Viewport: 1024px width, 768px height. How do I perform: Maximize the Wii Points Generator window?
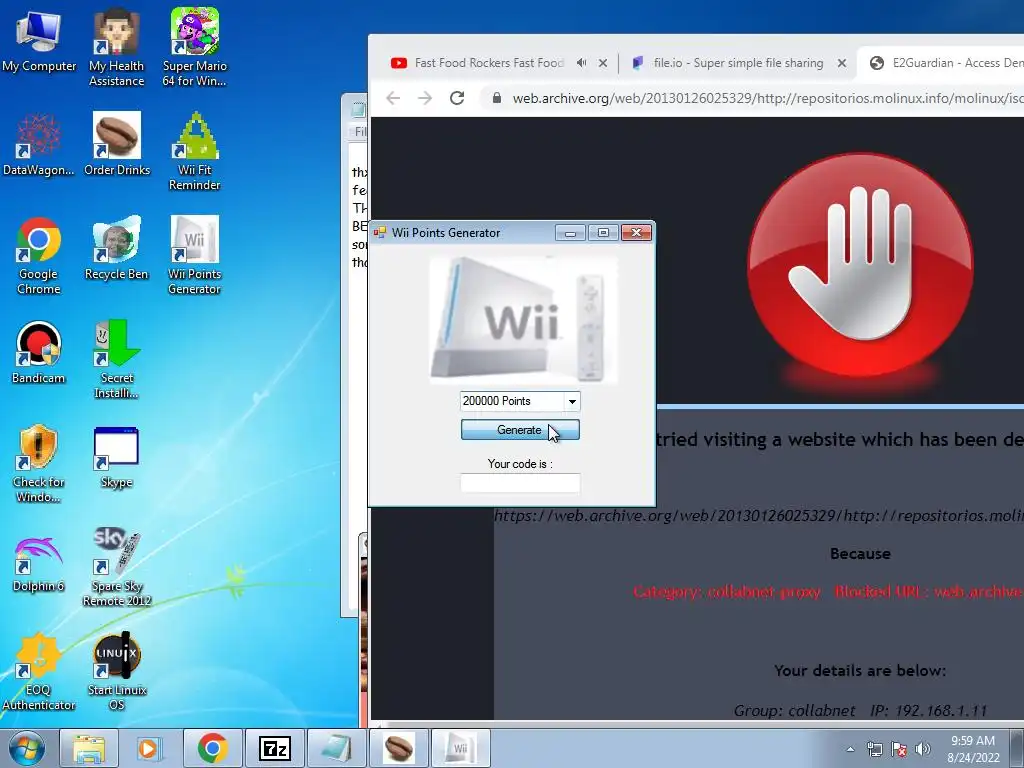click(x=603, y=232)
